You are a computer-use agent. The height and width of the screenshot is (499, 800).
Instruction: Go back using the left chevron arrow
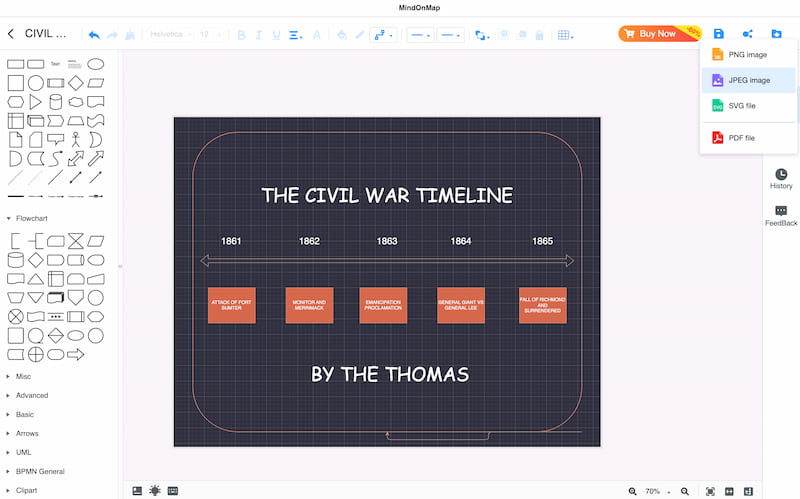(x=11, y=34)
